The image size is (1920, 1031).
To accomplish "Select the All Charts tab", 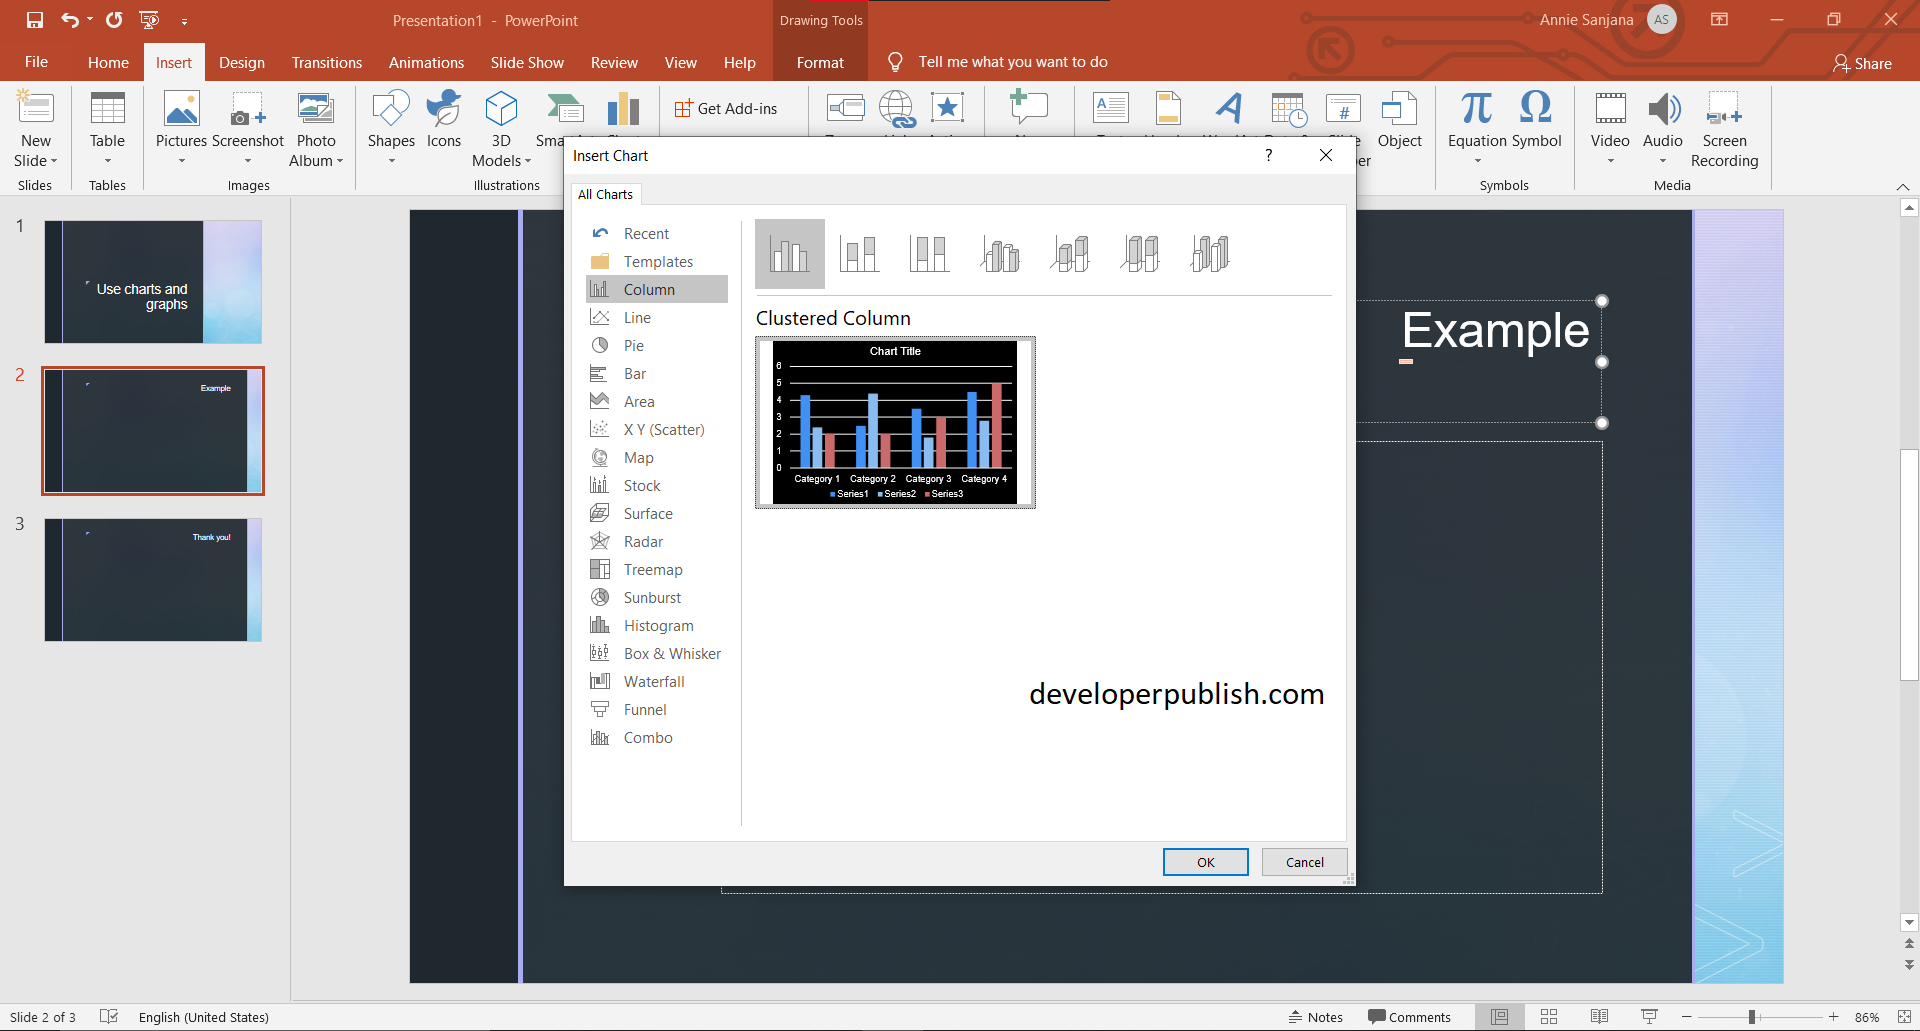I will [x=605, y=194].
